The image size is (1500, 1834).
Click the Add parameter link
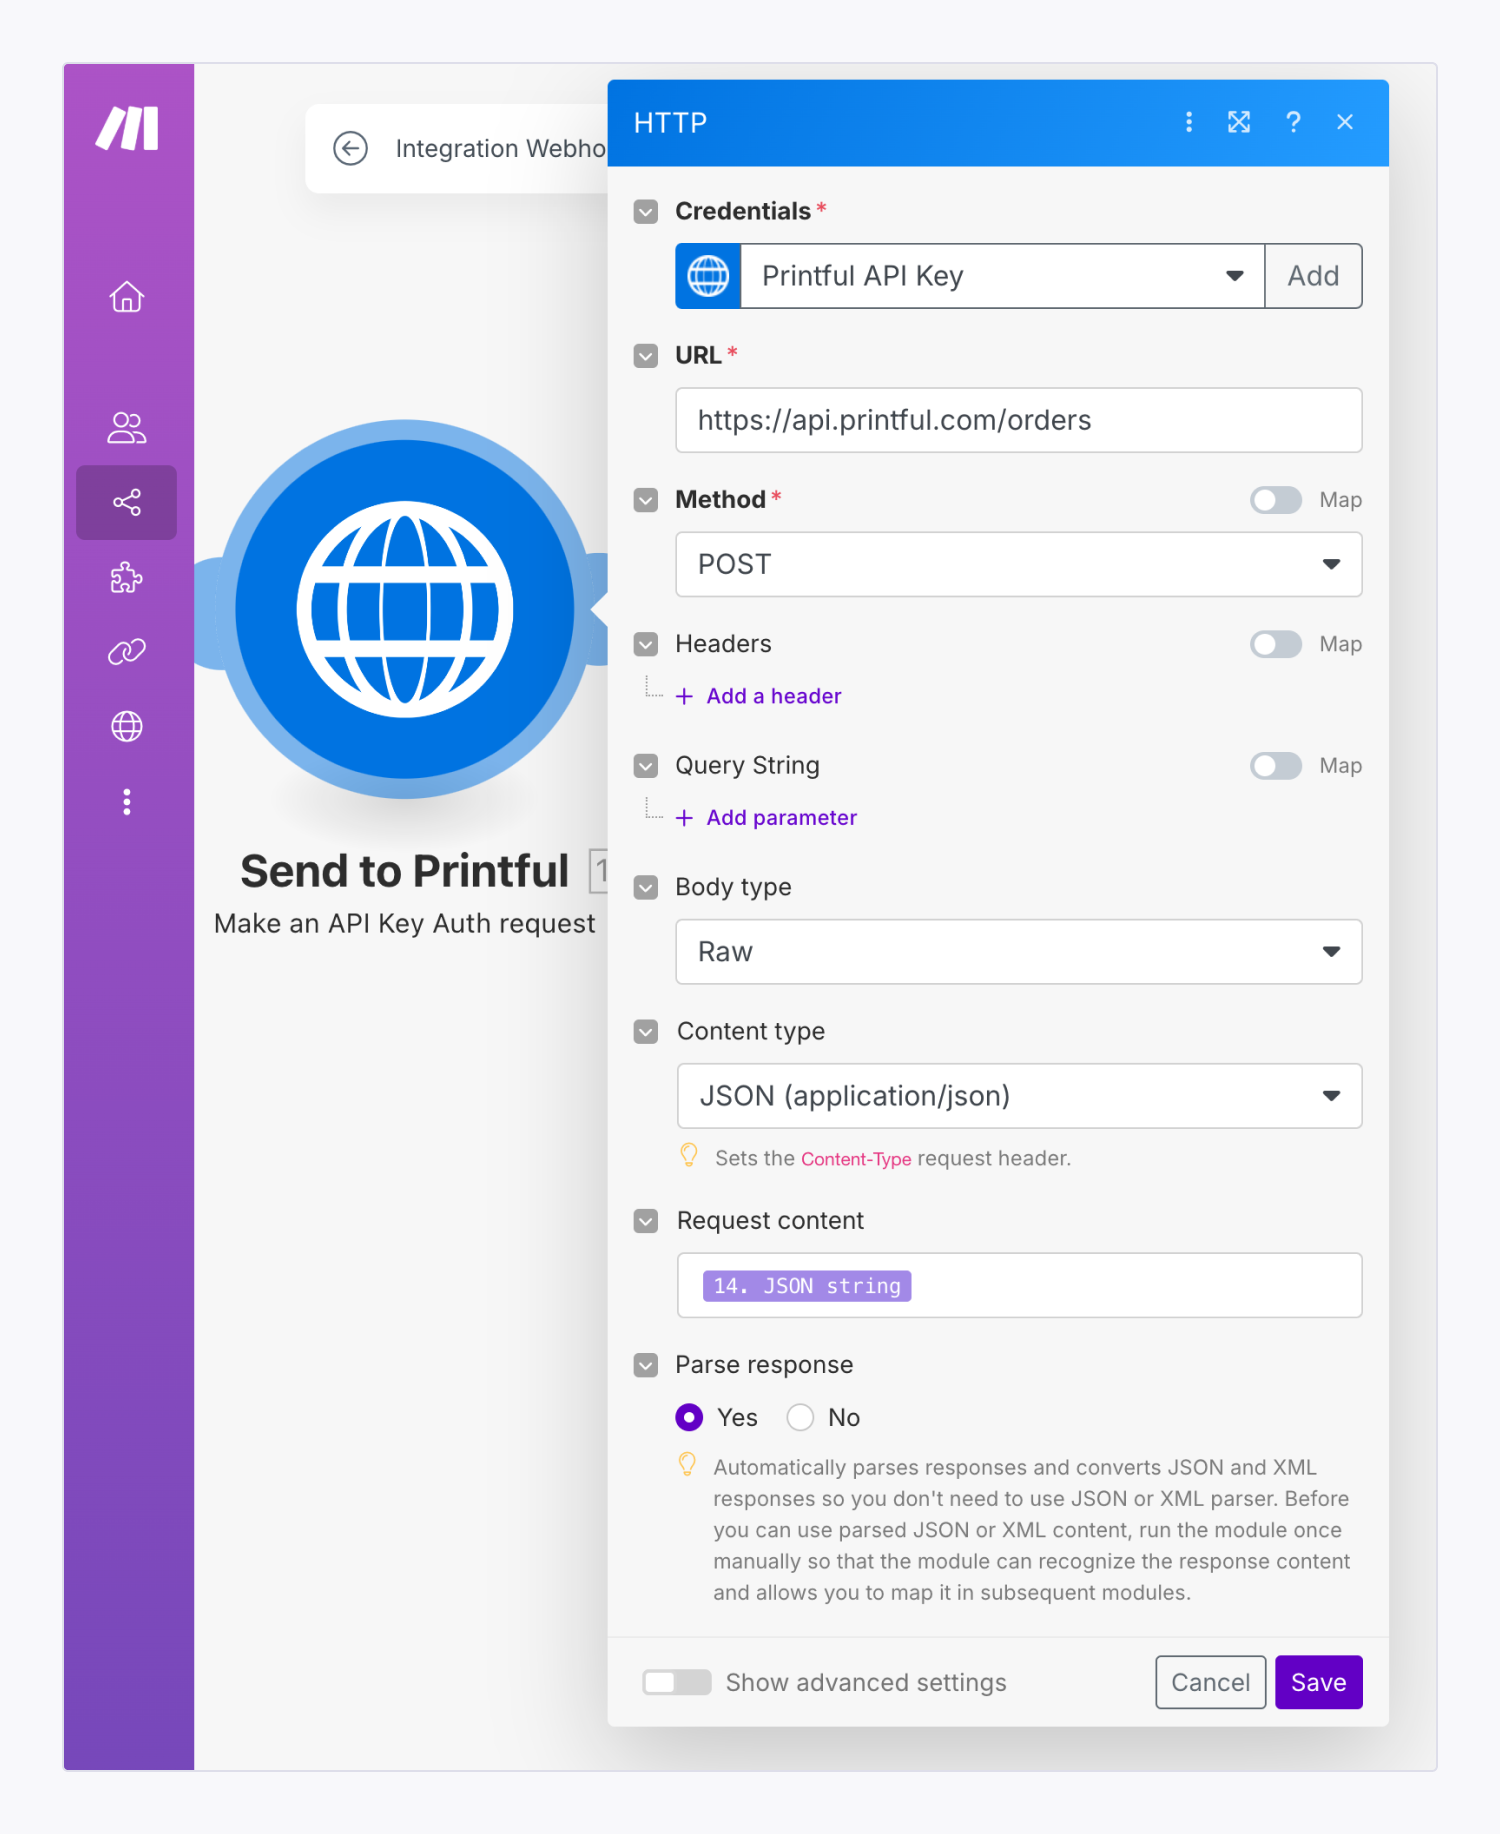(x=781, y=818)
